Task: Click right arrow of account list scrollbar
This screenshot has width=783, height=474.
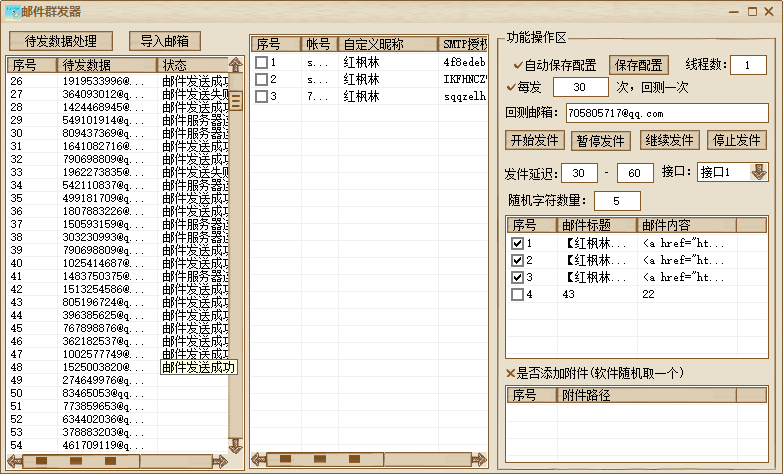Action: coord(479,460)
